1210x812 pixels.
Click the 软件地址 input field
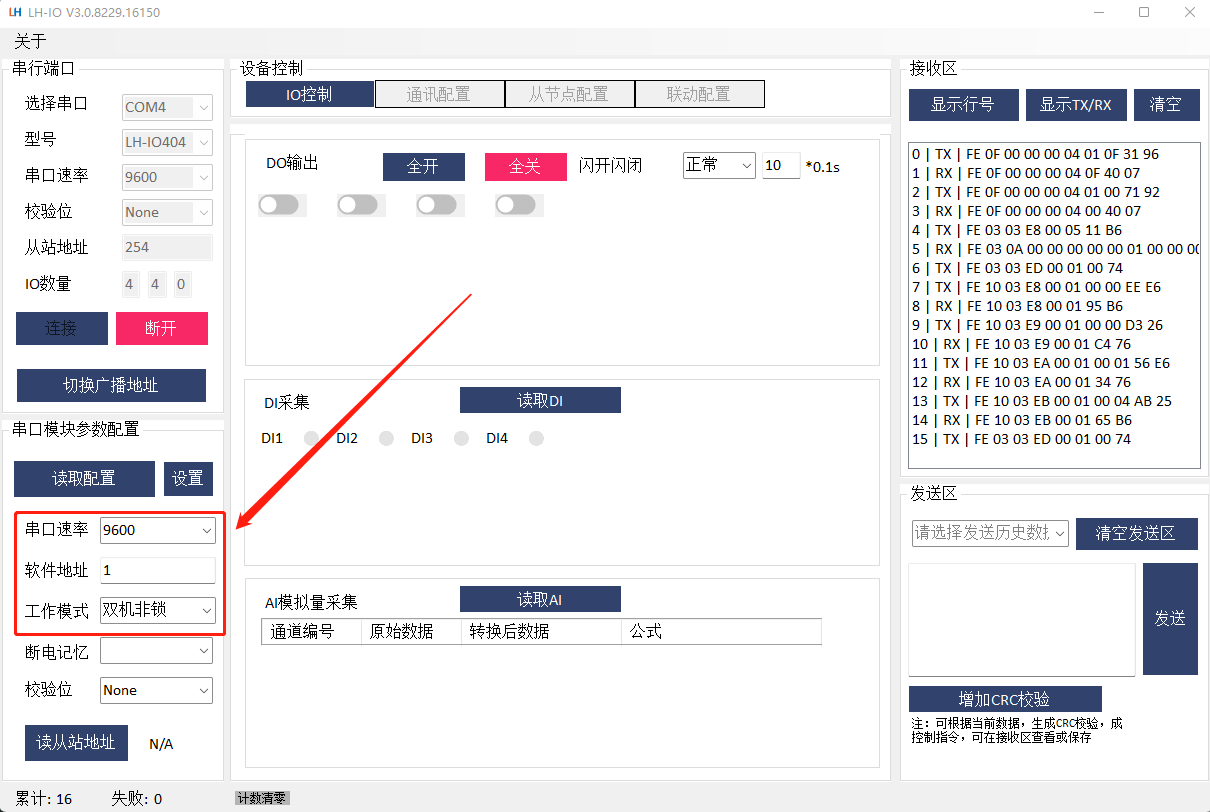(158, 570)
